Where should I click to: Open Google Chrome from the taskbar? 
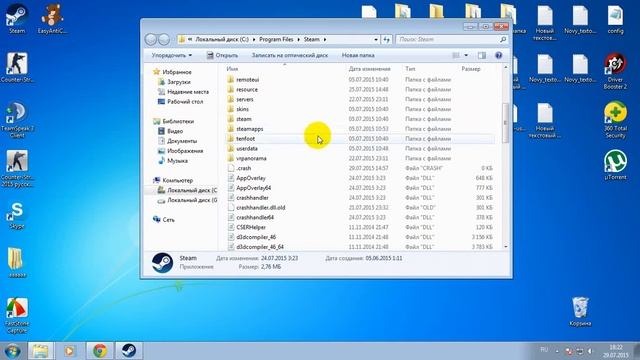(x=100, y=351)
